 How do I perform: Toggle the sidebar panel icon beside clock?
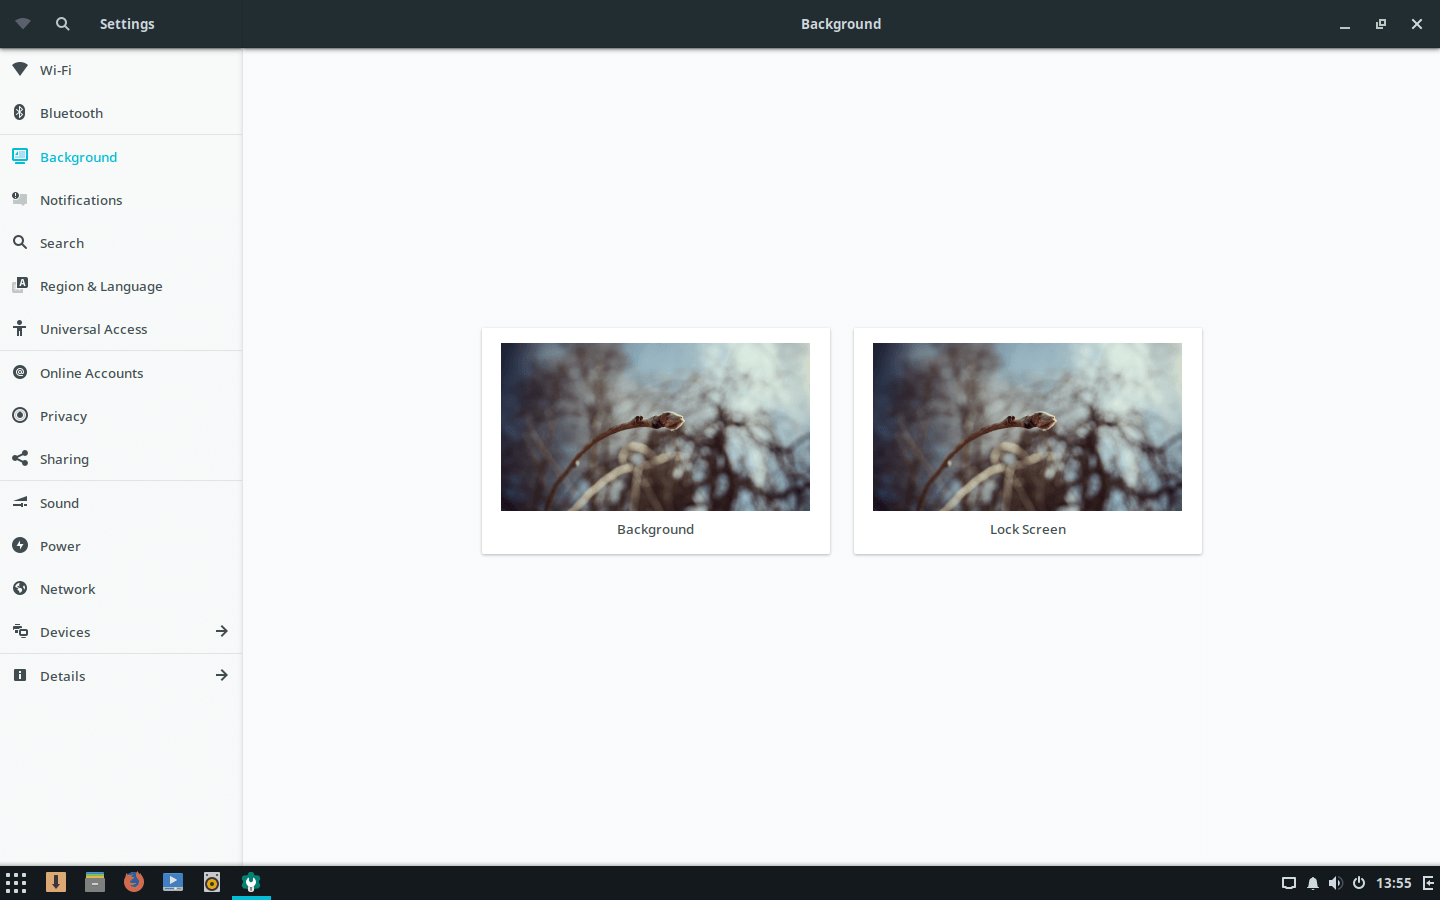click(x=1429, y=883)
